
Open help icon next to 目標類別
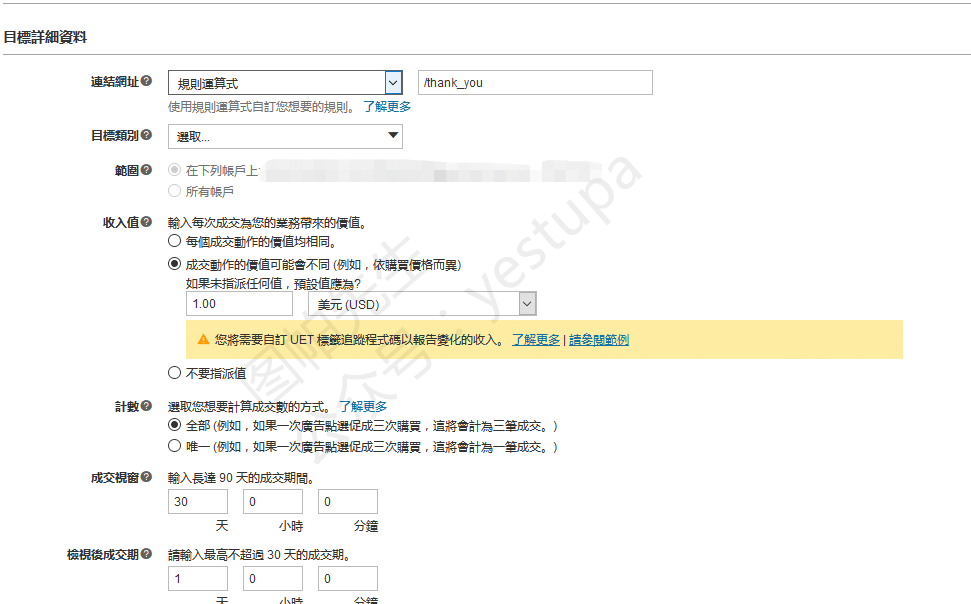146,134
